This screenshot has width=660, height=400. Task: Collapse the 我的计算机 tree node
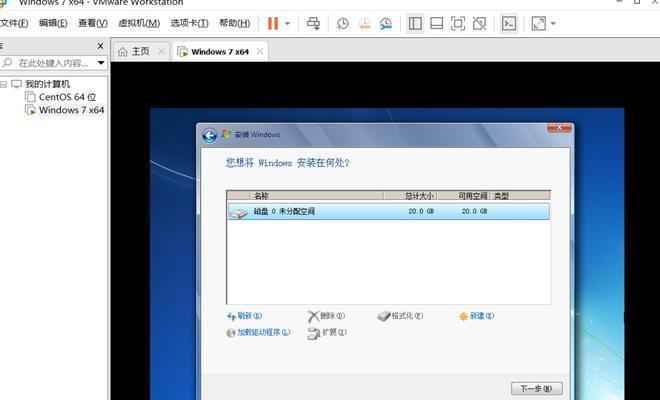tap(4, 84)
